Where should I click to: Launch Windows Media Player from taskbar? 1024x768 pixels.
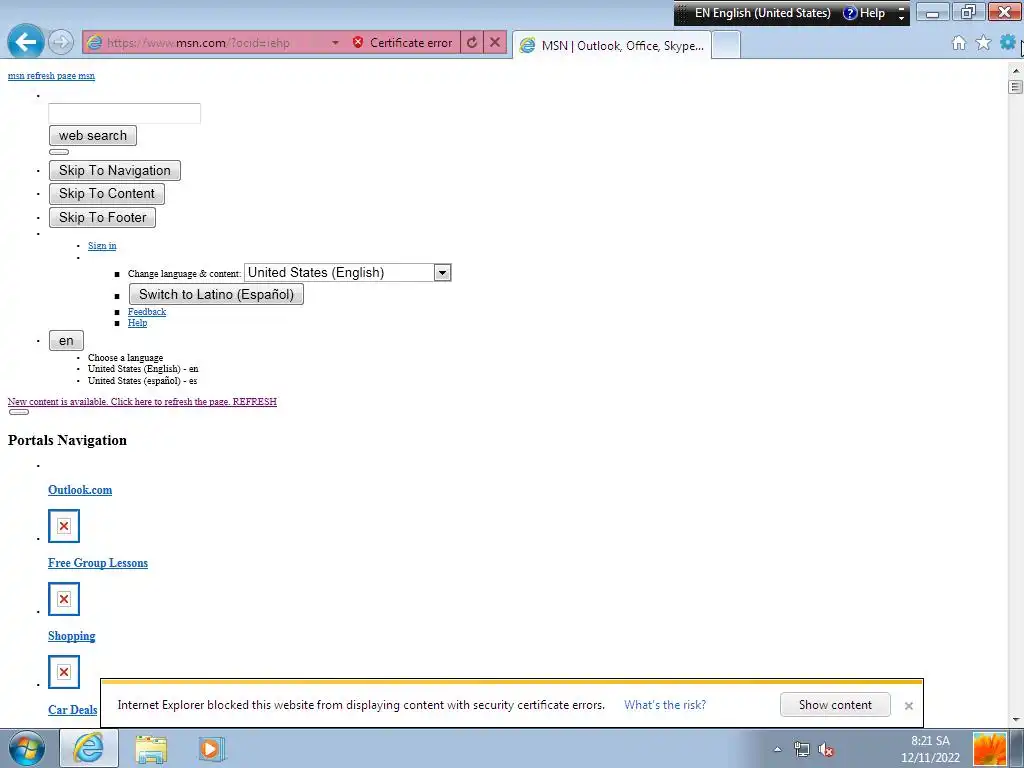211,749
